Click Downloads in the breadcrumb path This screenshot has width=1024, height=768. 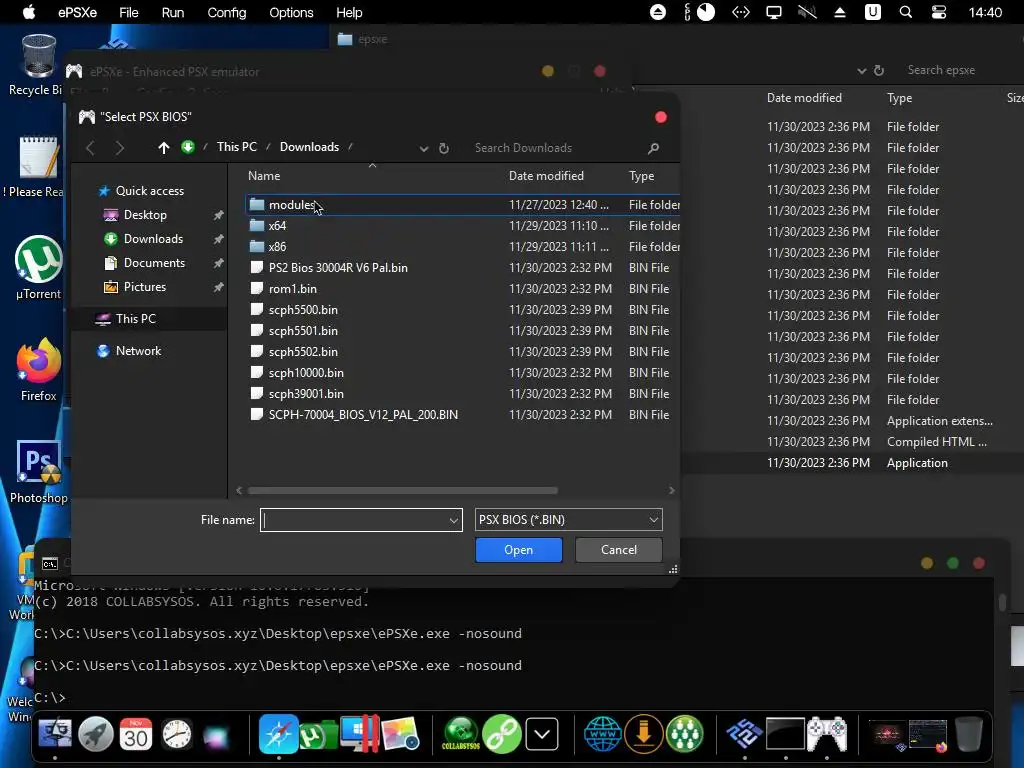[x=310, y=147]
